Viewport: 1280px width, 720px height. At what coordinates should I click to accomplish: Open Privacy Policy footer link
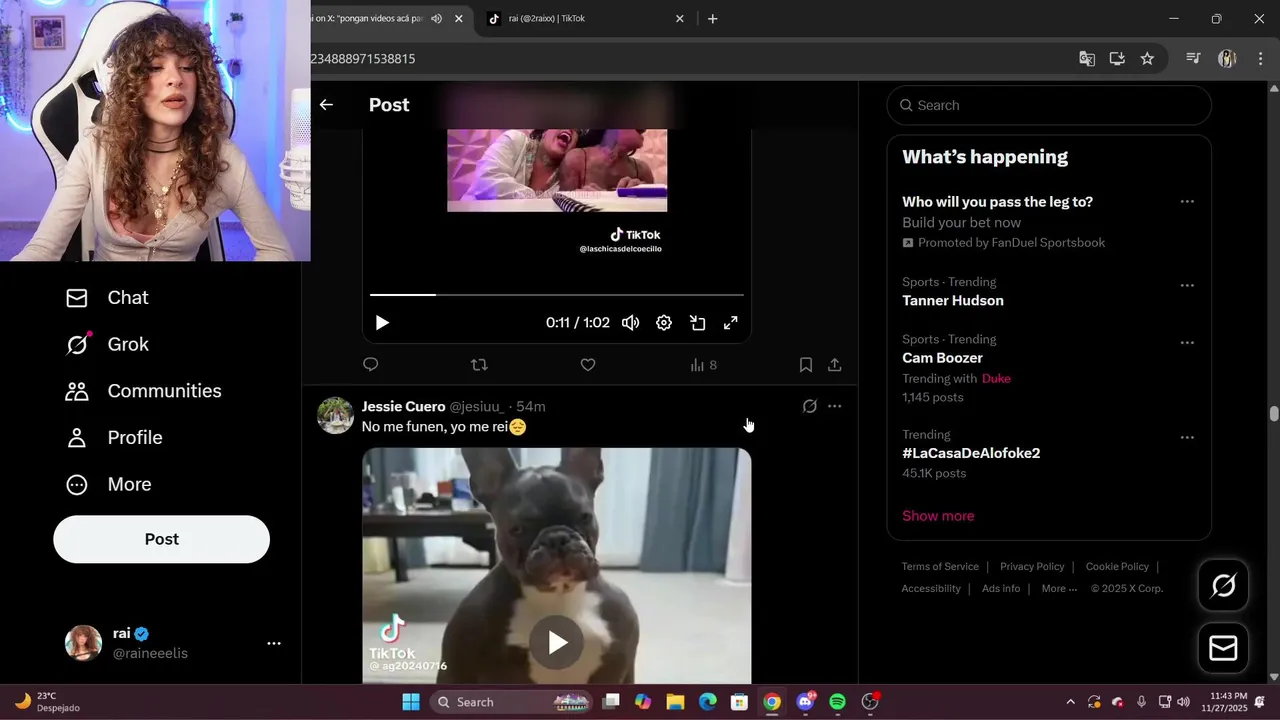(1032, 566)
